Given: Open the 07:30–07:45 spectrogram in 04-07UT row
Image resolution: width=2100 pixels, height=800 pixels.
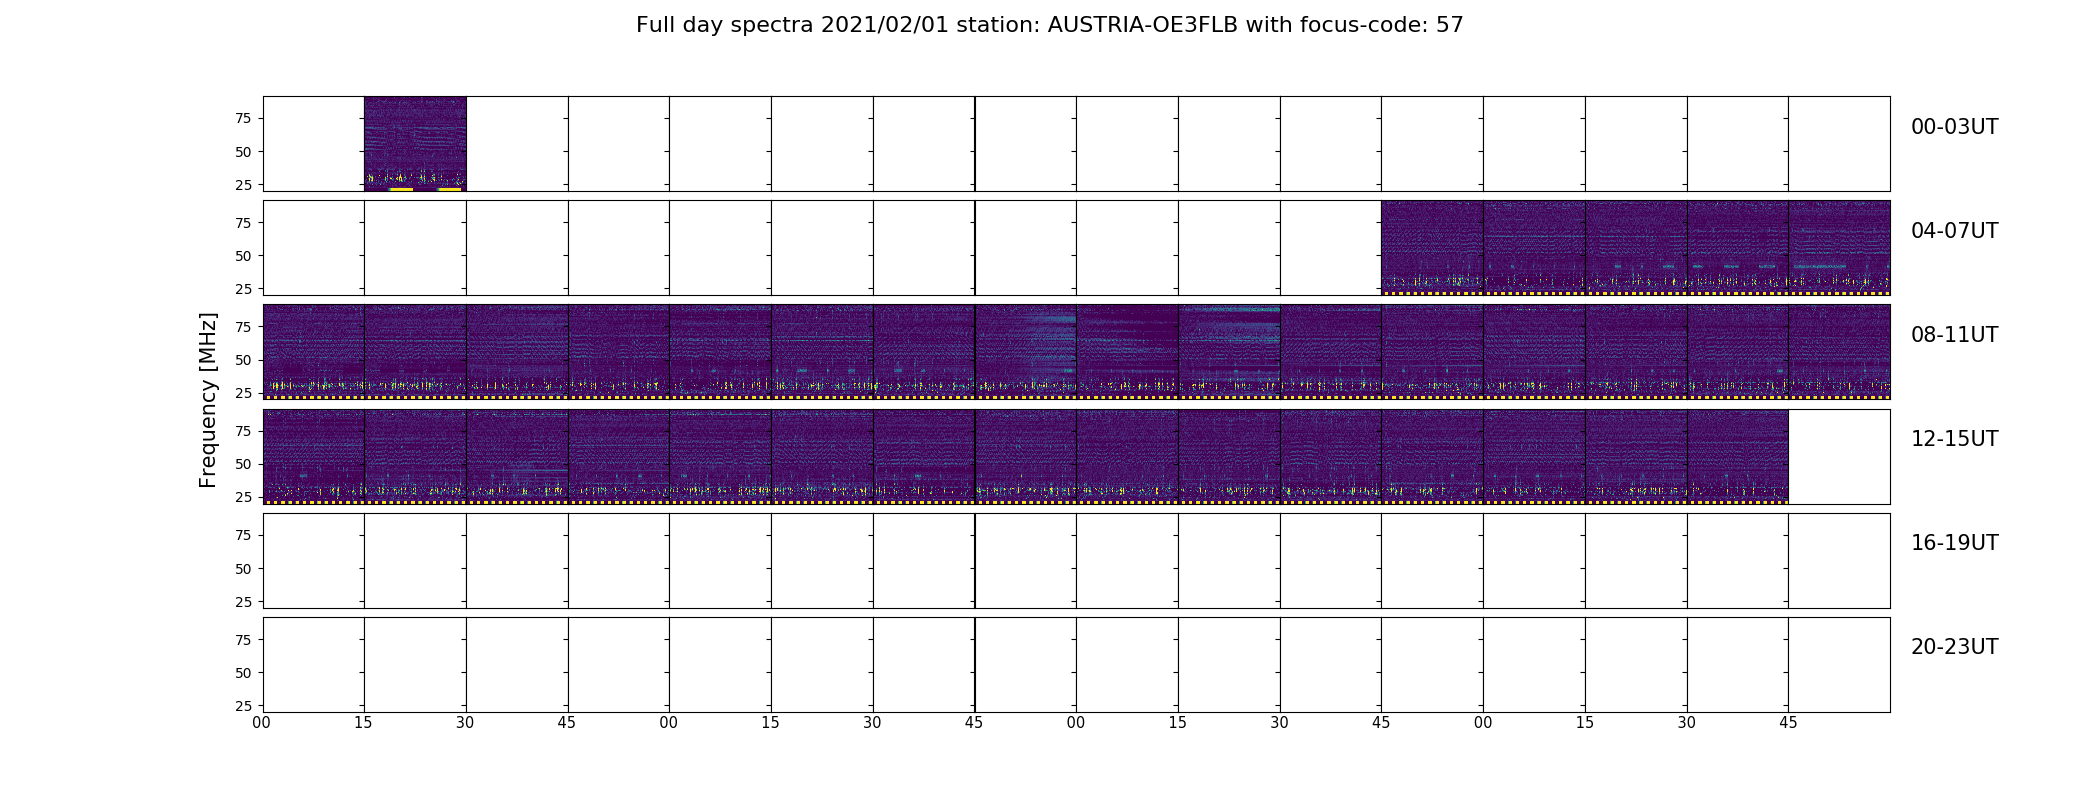Looking at the screenshot, I should (x=1738, y=248).
